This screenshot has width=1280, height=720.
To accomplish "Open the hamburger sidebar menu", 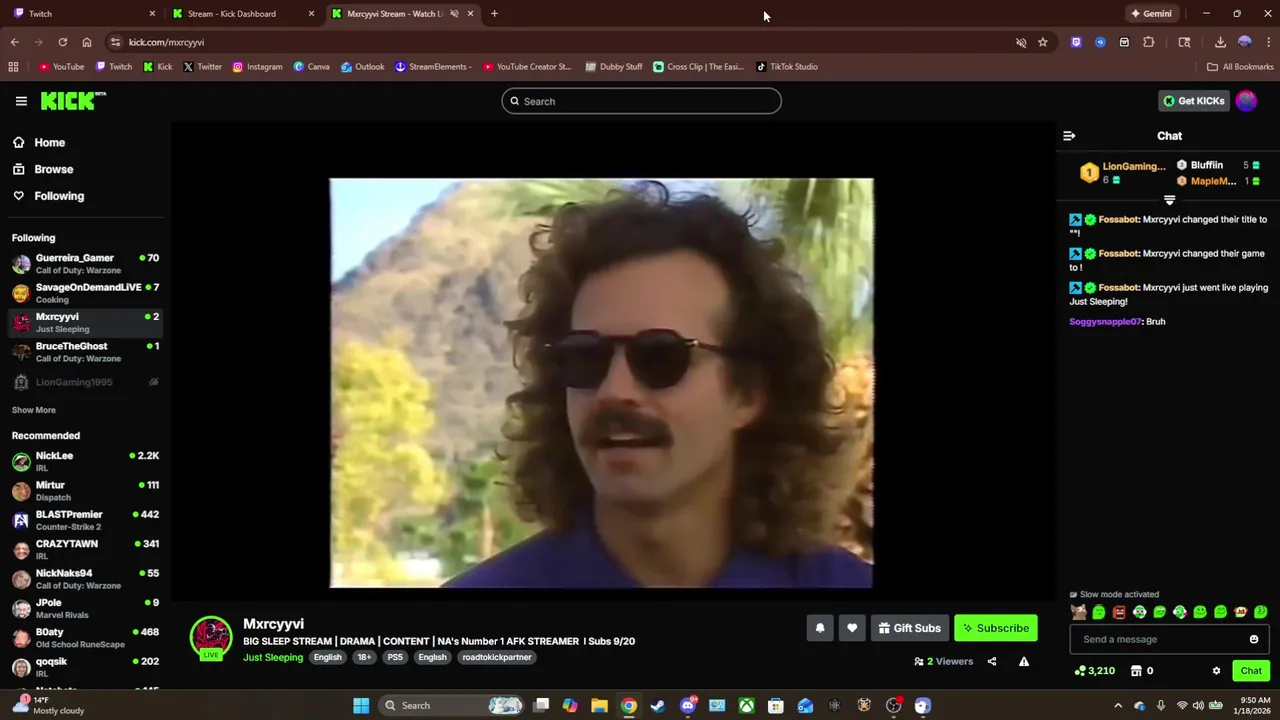I will 21,101.
